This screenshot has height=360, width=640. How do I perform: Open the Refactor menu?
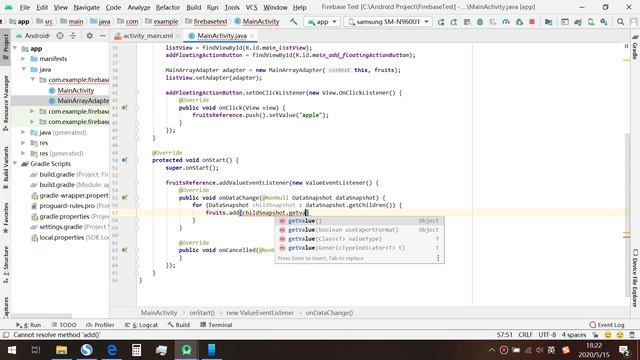click(167, 7)
